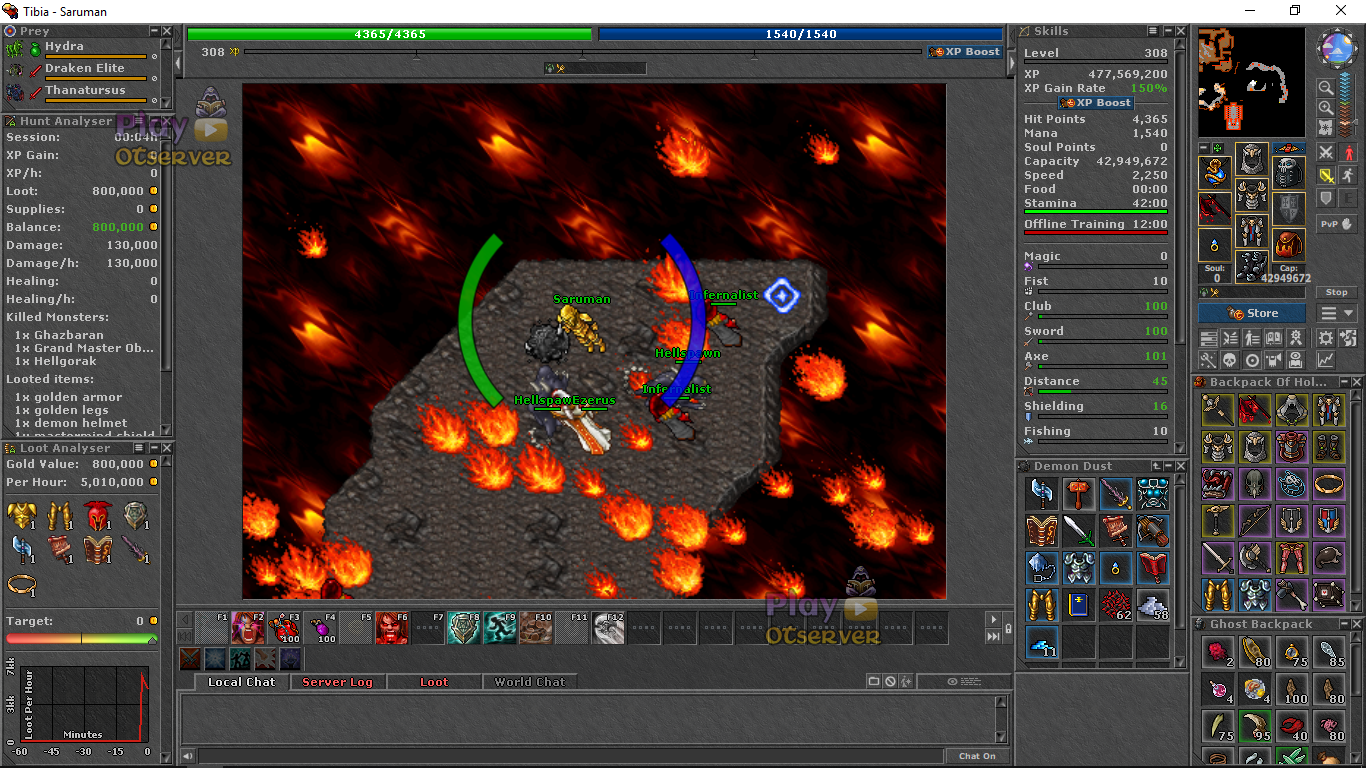Viewport: 1366px width, 768px height.
Task: Open the Loot Analyser panel menu
Action: pos(139,449)
